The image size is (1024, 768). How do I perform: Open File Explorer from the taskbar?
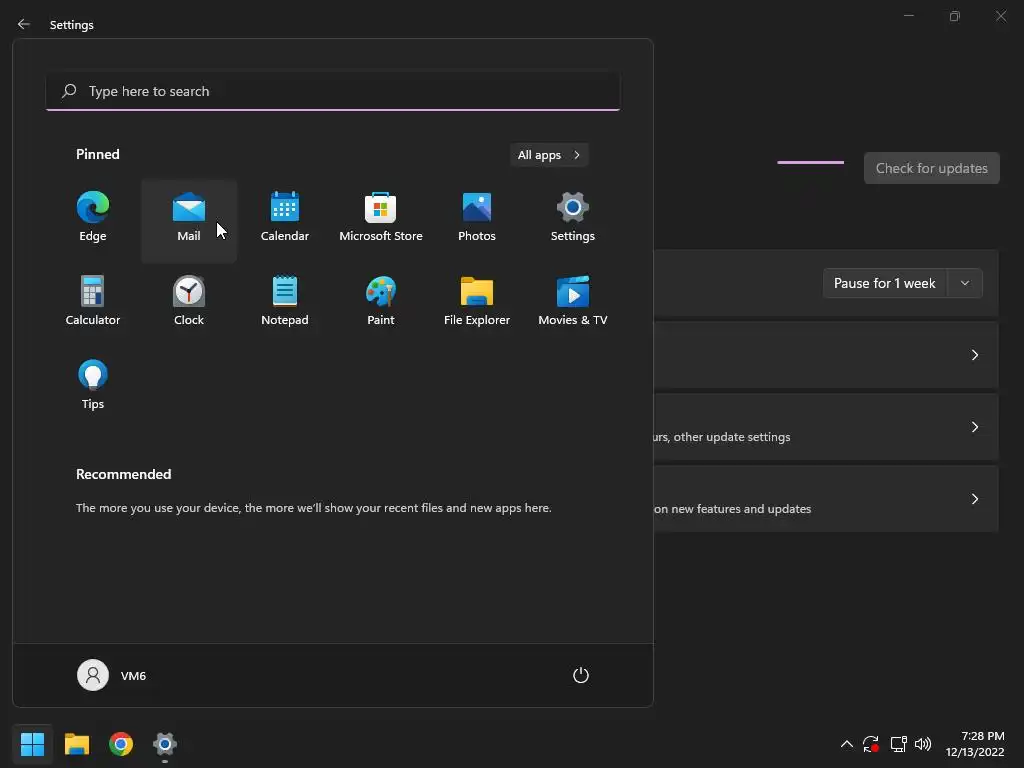pyautogui.click(x=76, y=744)
